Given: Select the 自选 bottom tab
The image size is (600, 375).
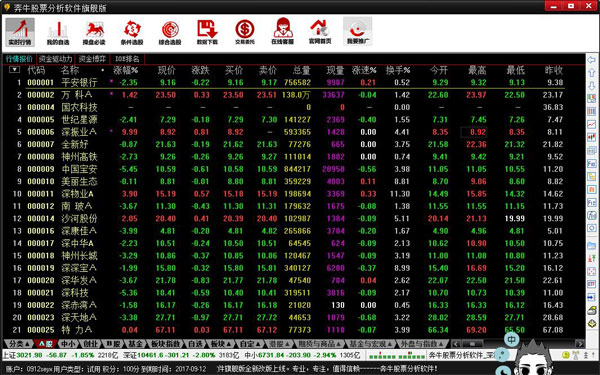Looking at the screenshot, I should pyautogui.click(x=195, y=344).
